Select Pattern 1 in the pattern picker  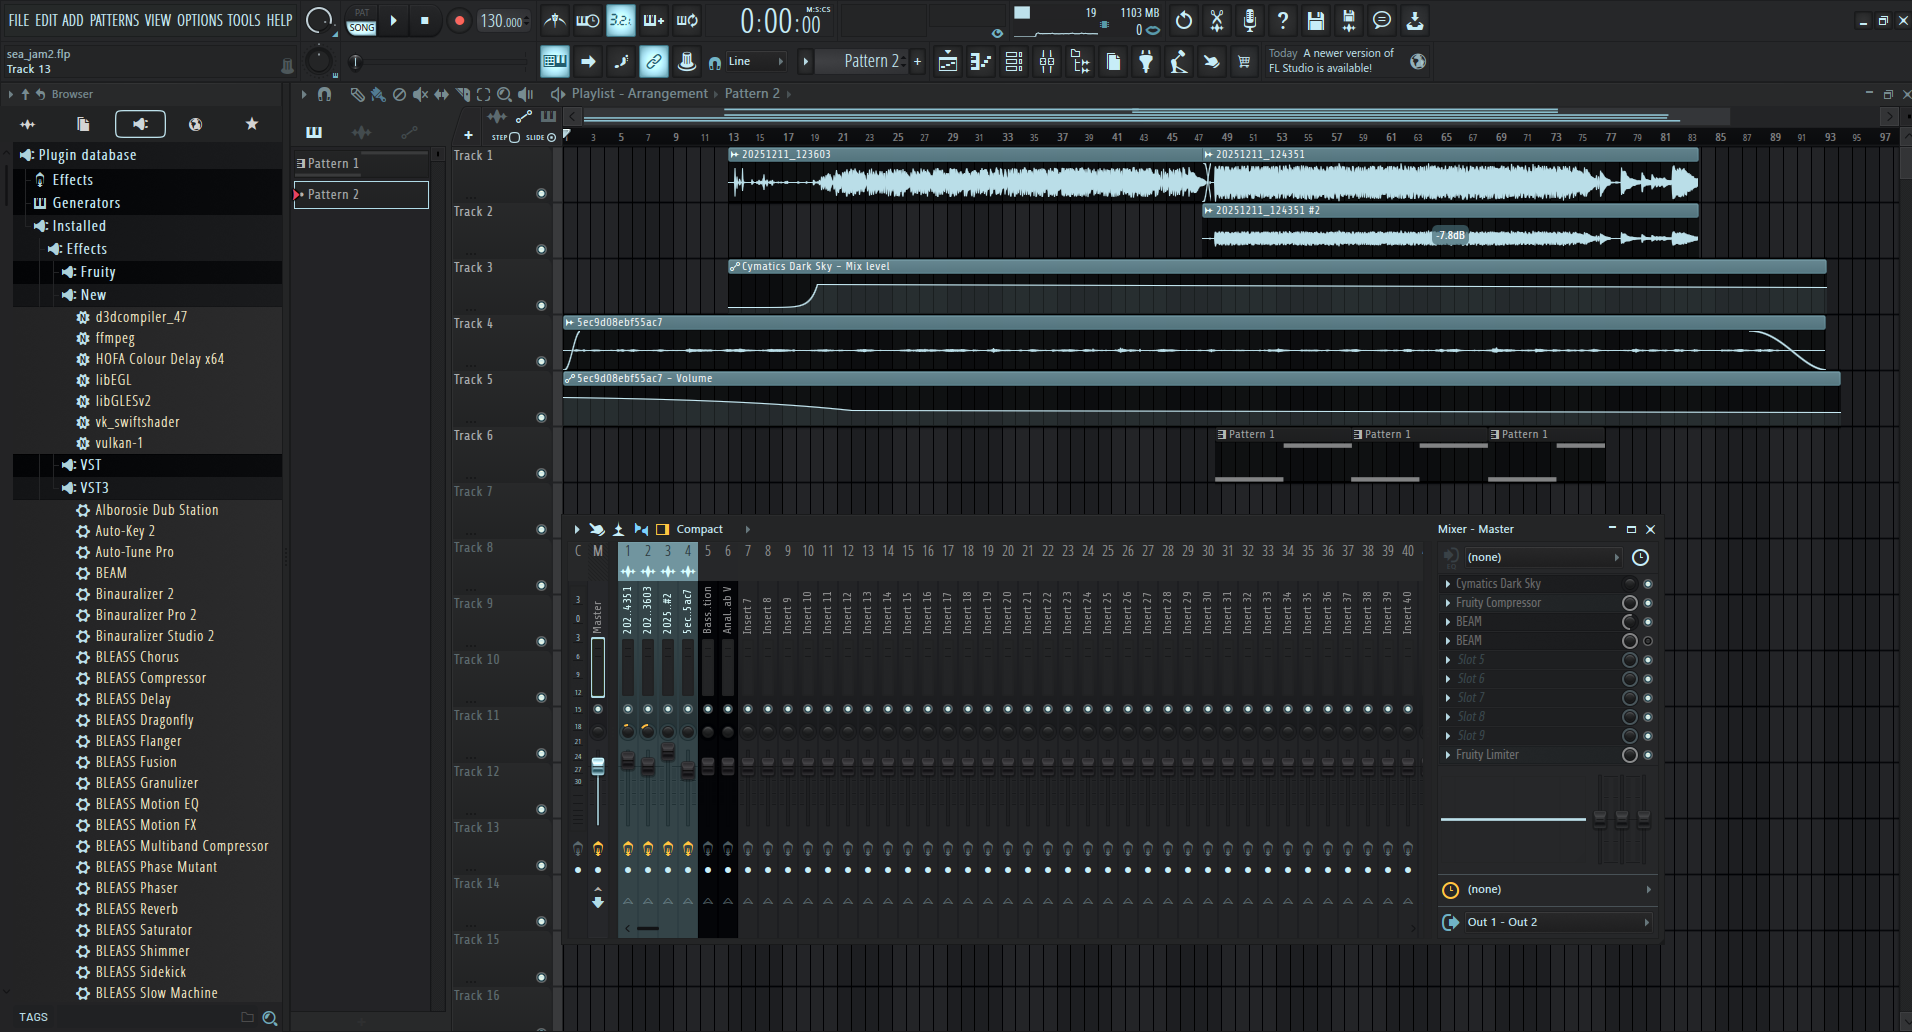[x=362, y=163]
